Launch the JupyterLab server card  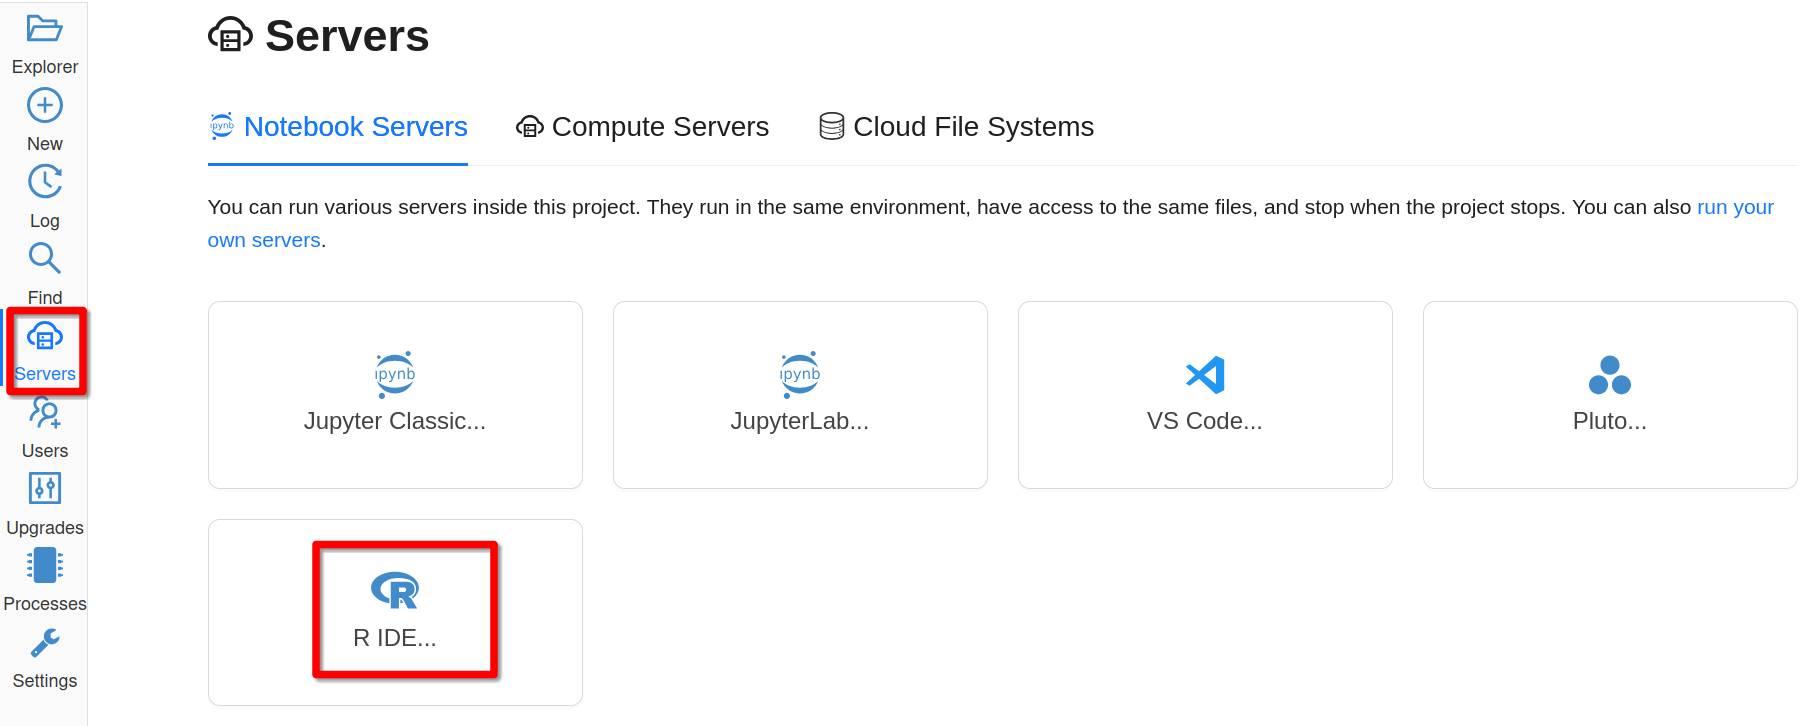tap(800, 395)
